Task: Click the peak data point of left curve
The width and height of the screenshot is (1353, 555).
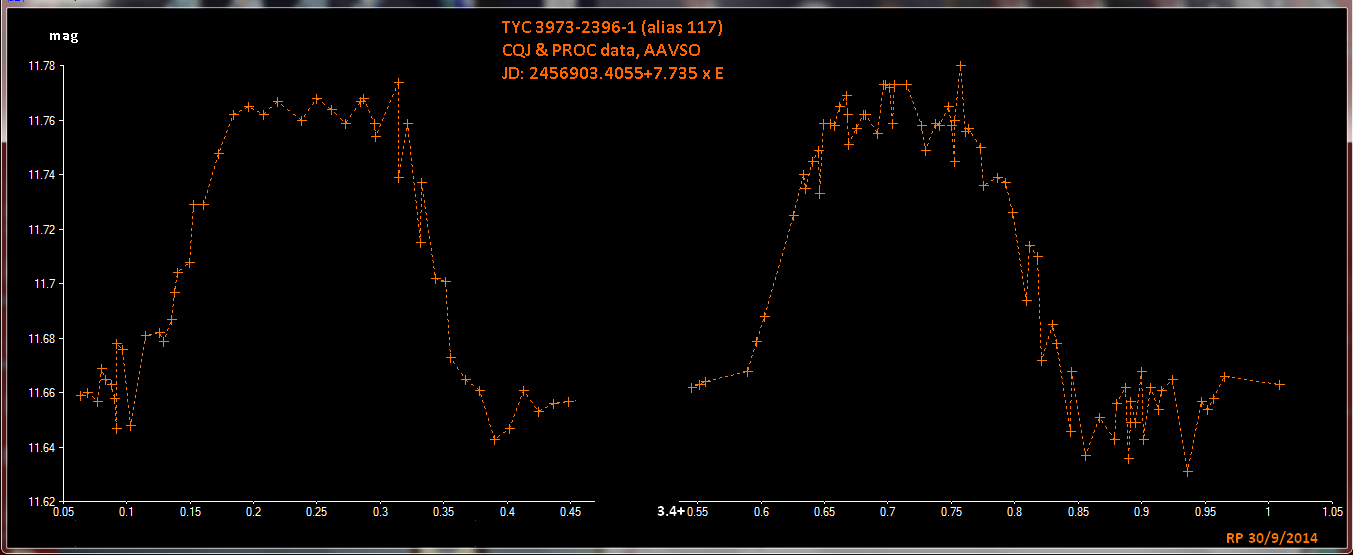Action: point(398,82)
